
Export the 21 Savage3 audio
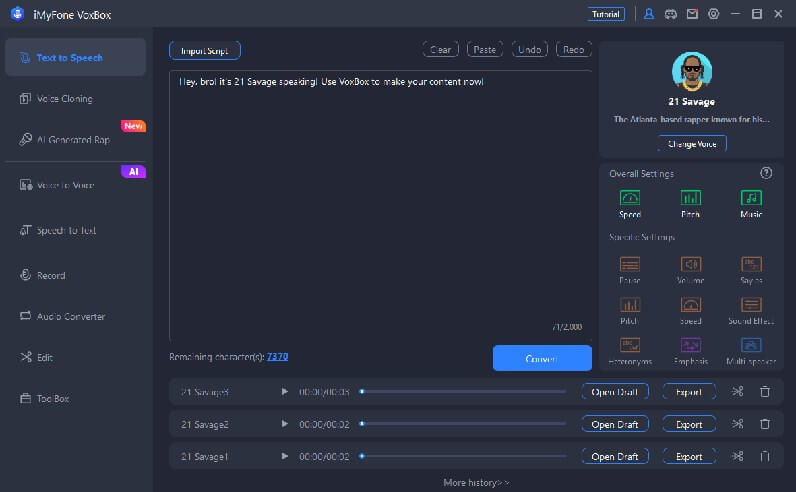click(x=689, y=391)
